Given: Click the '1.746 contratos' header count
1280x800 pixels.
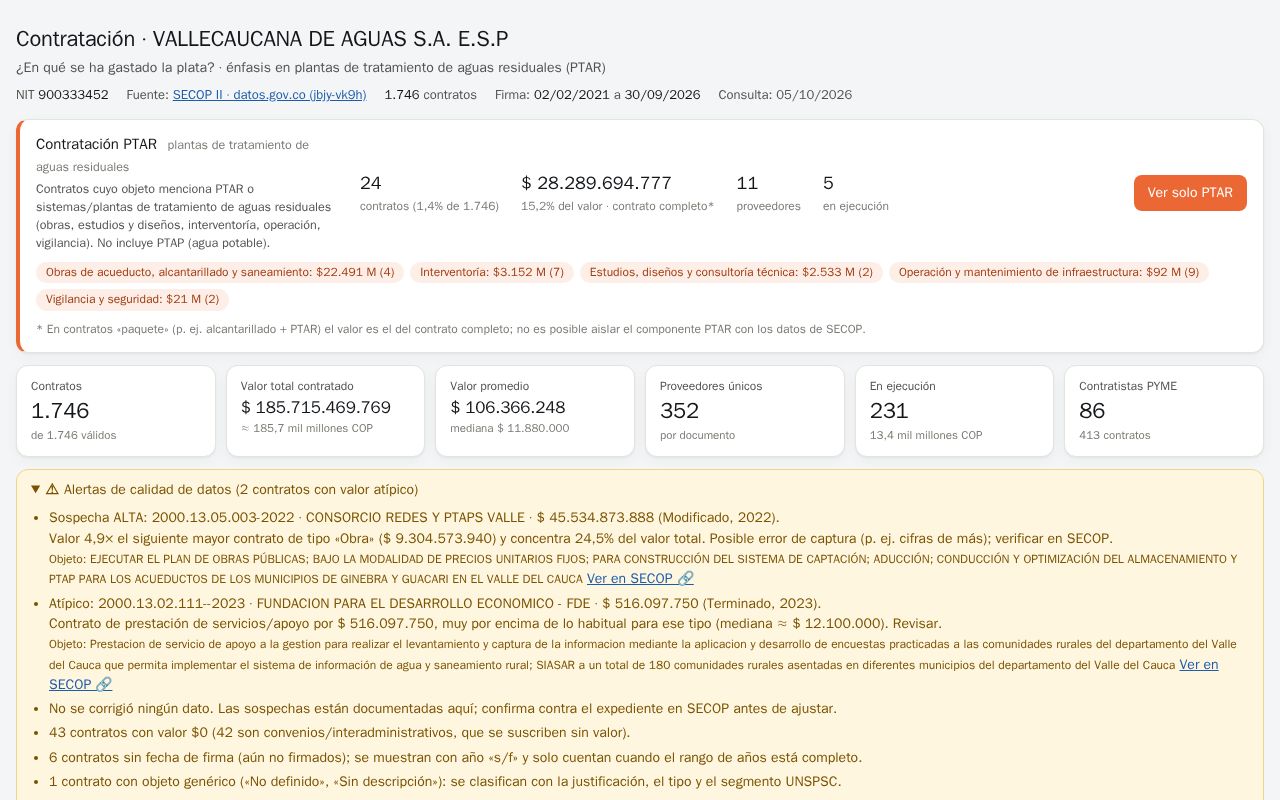Looking at the screenshot, I should [x=430, y=95].
